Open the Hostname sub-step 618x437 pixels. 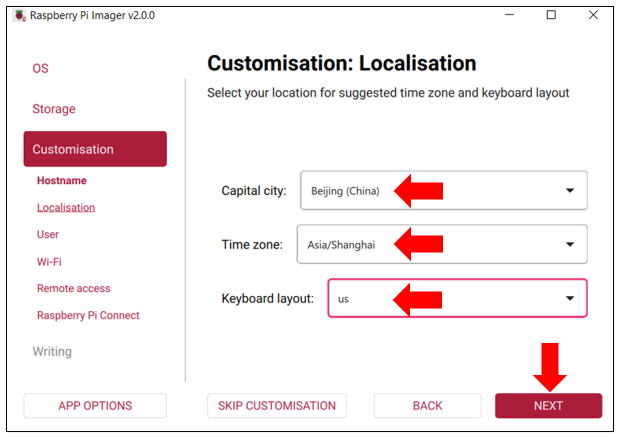pyautogui.click(x=62, y=180)
